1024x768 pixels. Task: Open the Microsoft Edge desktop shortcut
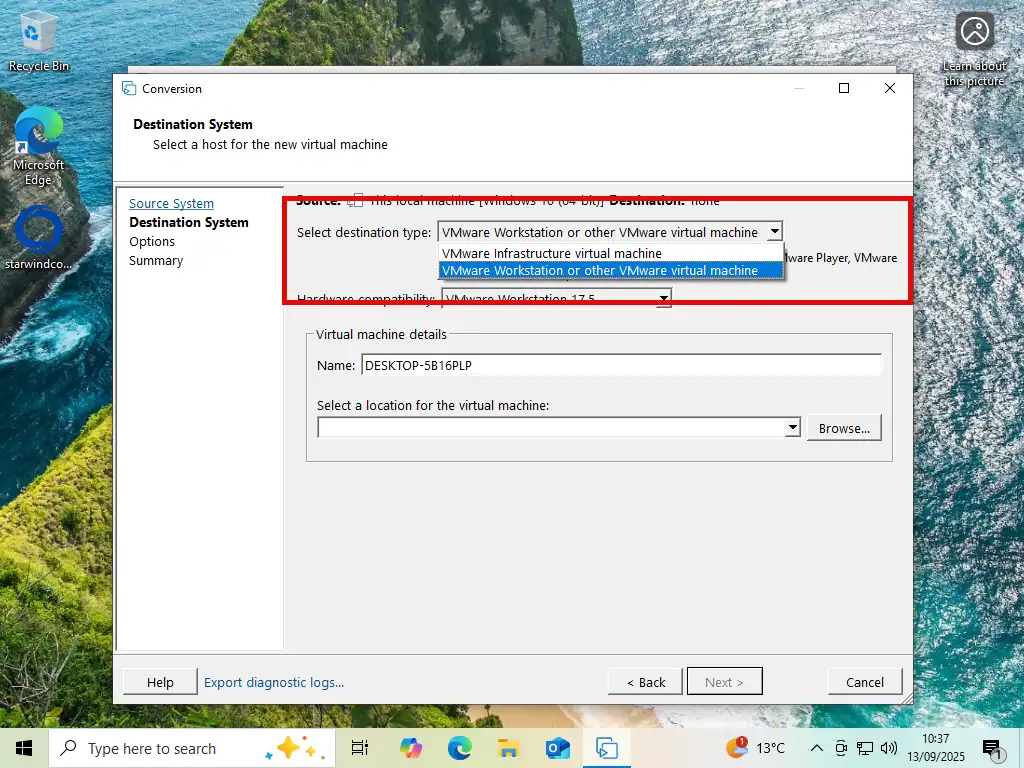38,147
